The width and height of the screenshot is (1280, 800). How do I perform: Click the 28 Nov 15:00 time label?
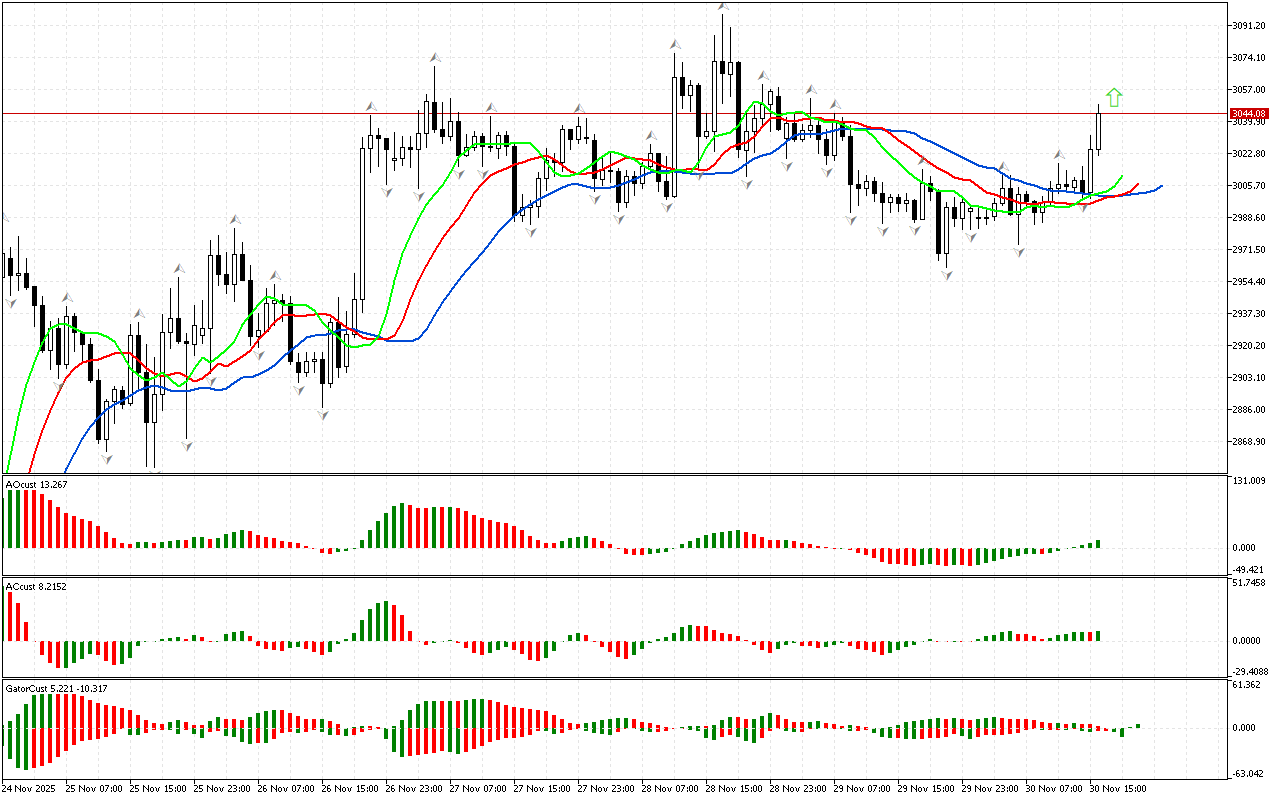735,788
